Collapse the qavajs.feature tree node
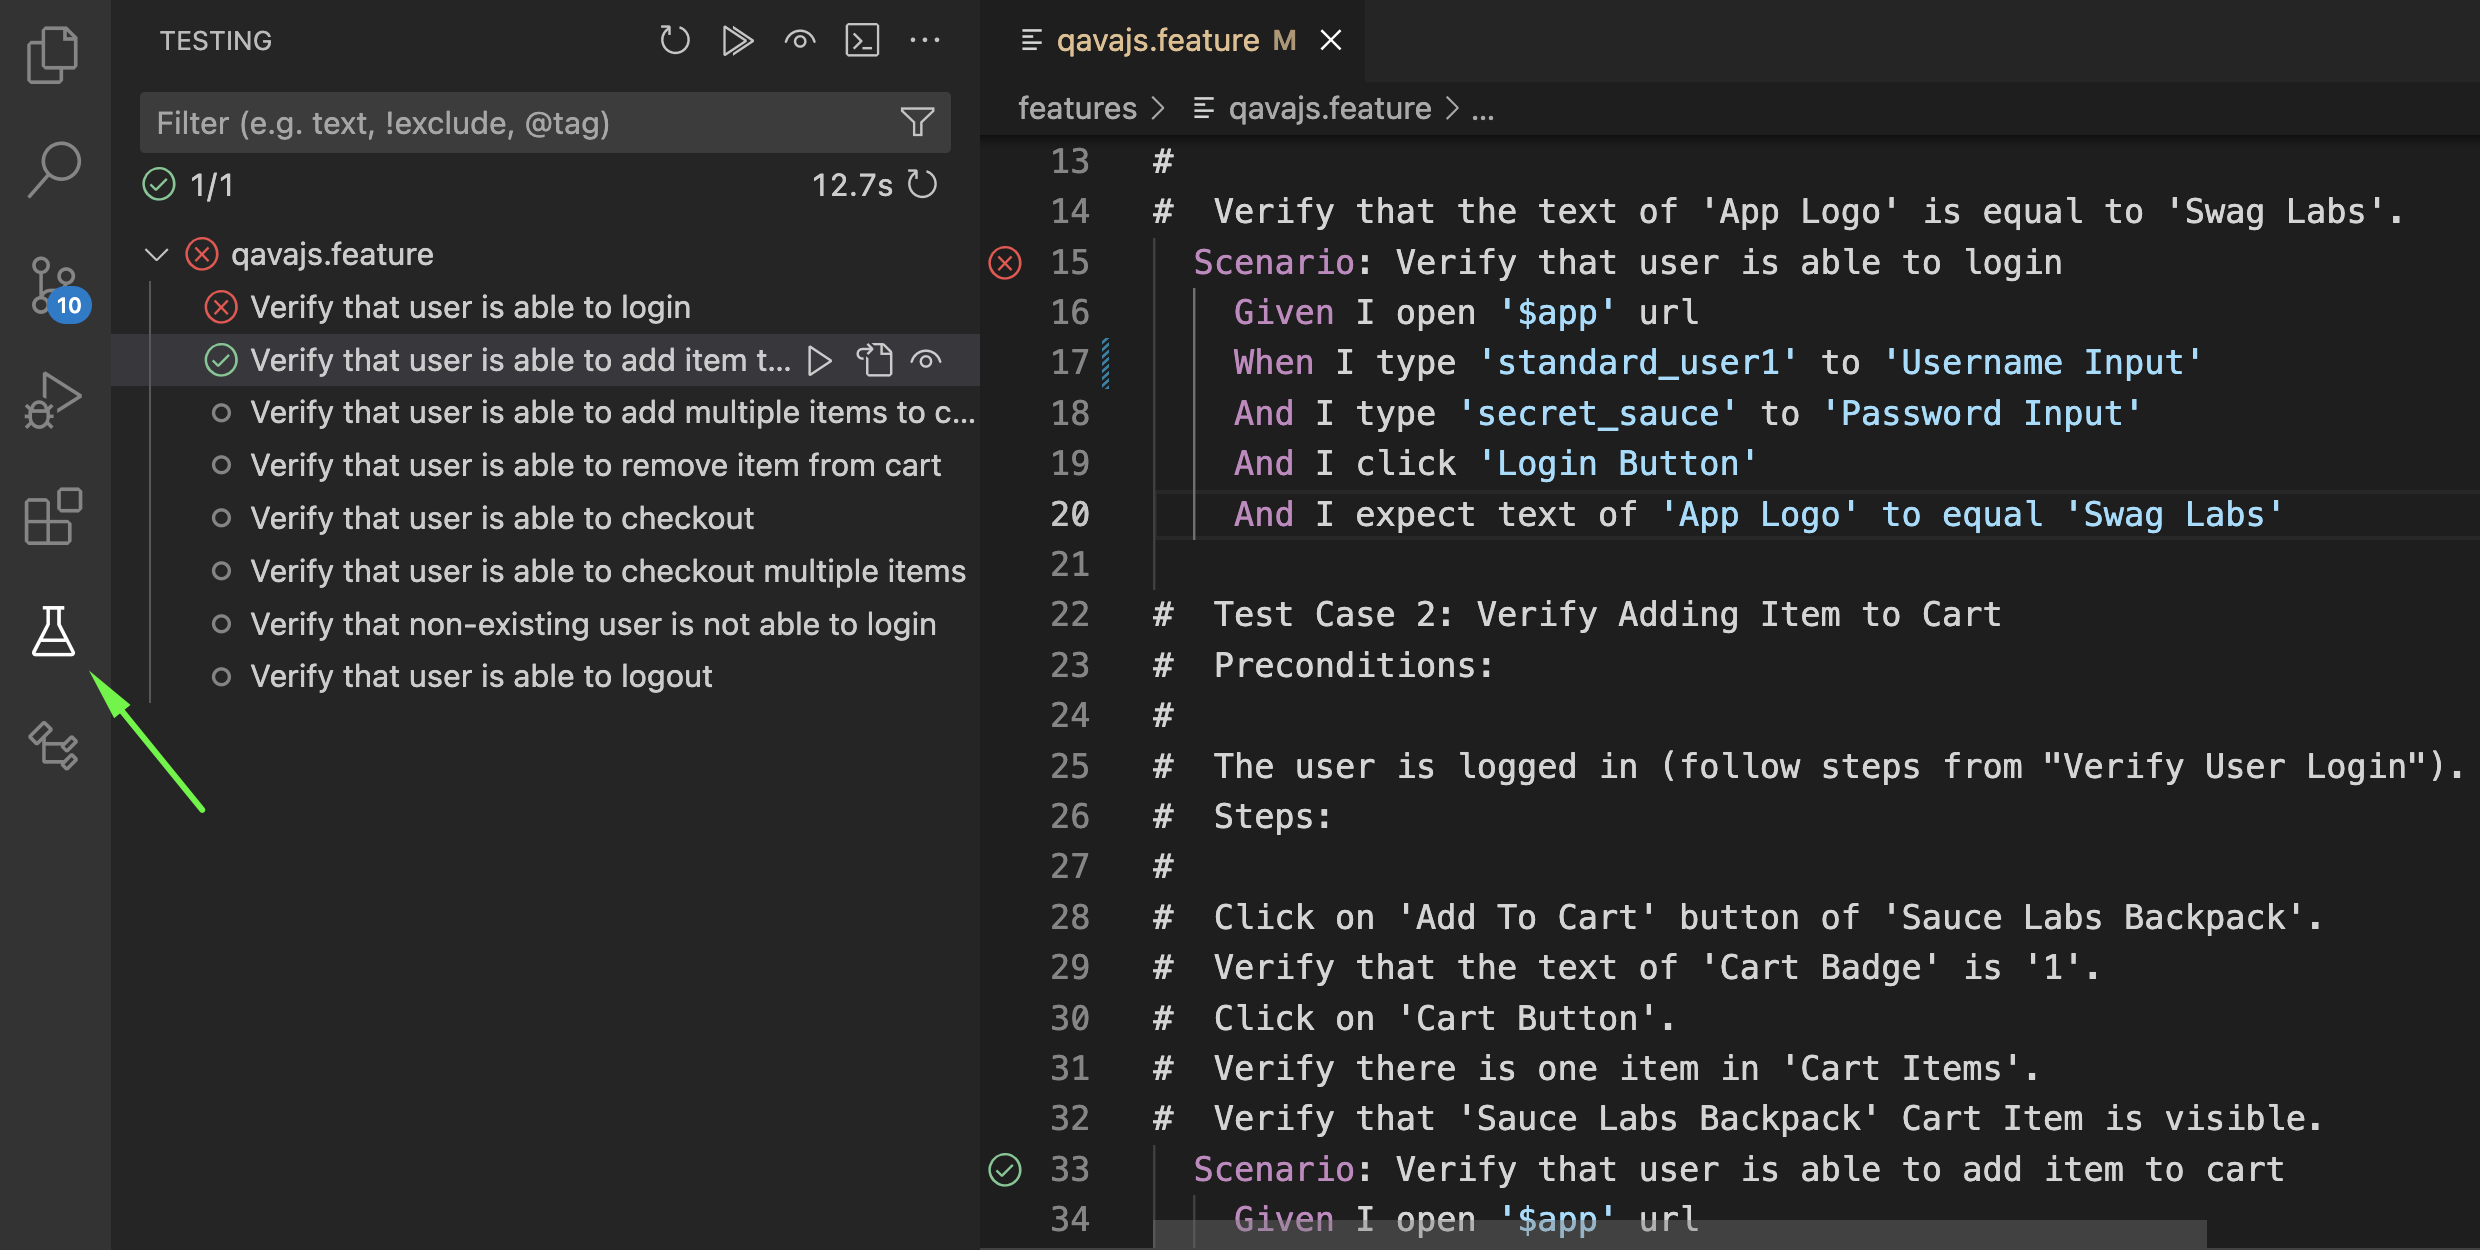The height and width of the screenshot is (1250, 2480). point(157,254)
